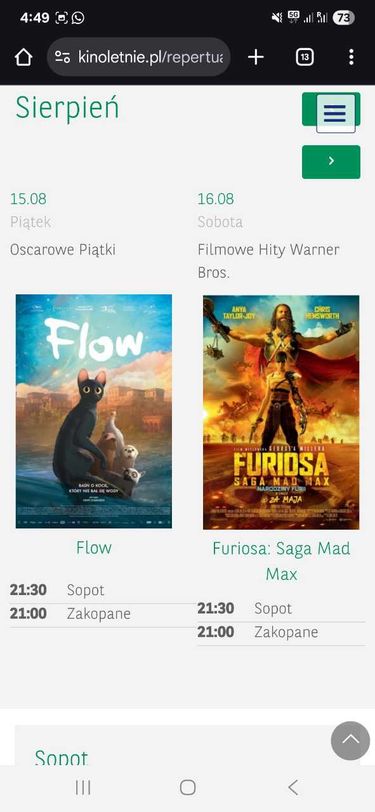Screen dimensions: 375x812
Task: Tap the browser home icon
Action: coord(24,57)
